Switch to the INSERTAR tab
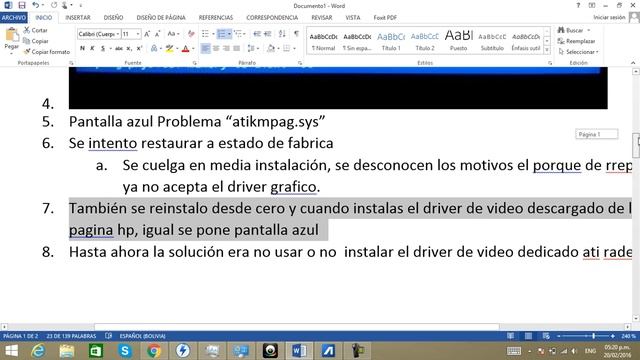This screenshot has width=640, height=360. click(78, 18)
